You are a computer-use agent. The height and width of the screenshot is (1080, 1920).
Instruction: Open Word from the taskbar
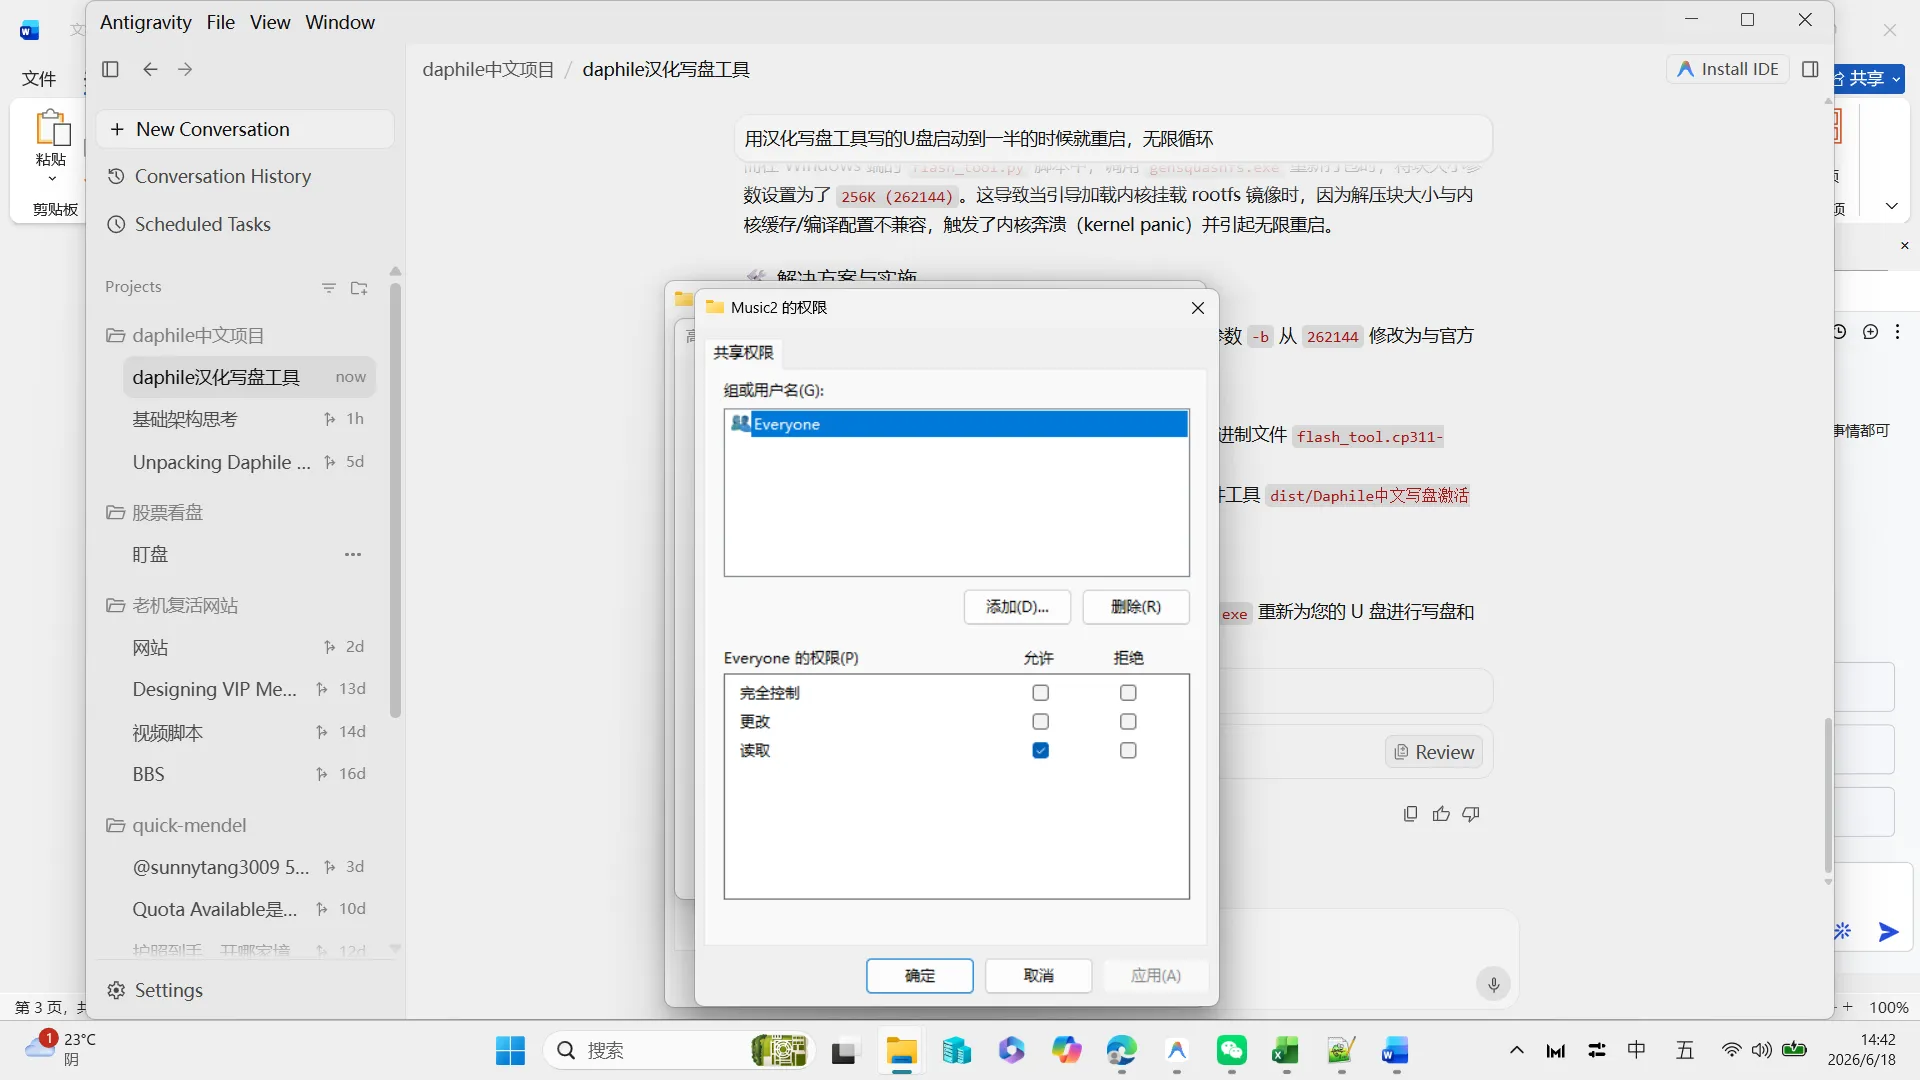click(1395, 1050)
